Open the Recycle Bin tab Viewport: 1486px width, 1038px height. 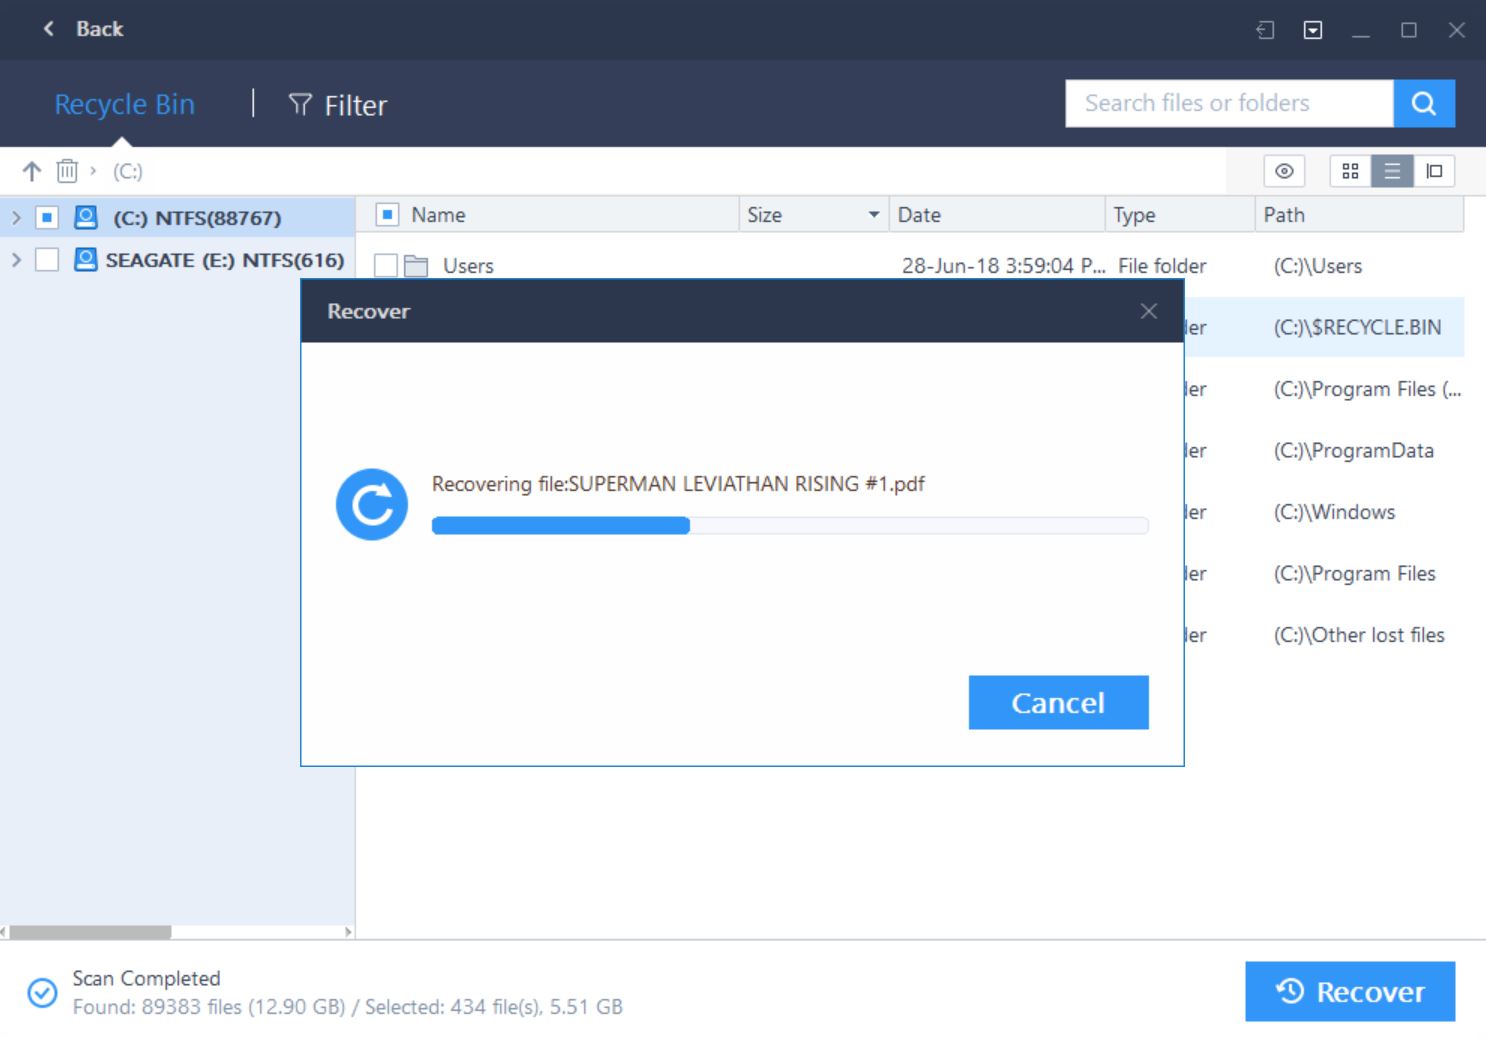click(x=124, y=104)
